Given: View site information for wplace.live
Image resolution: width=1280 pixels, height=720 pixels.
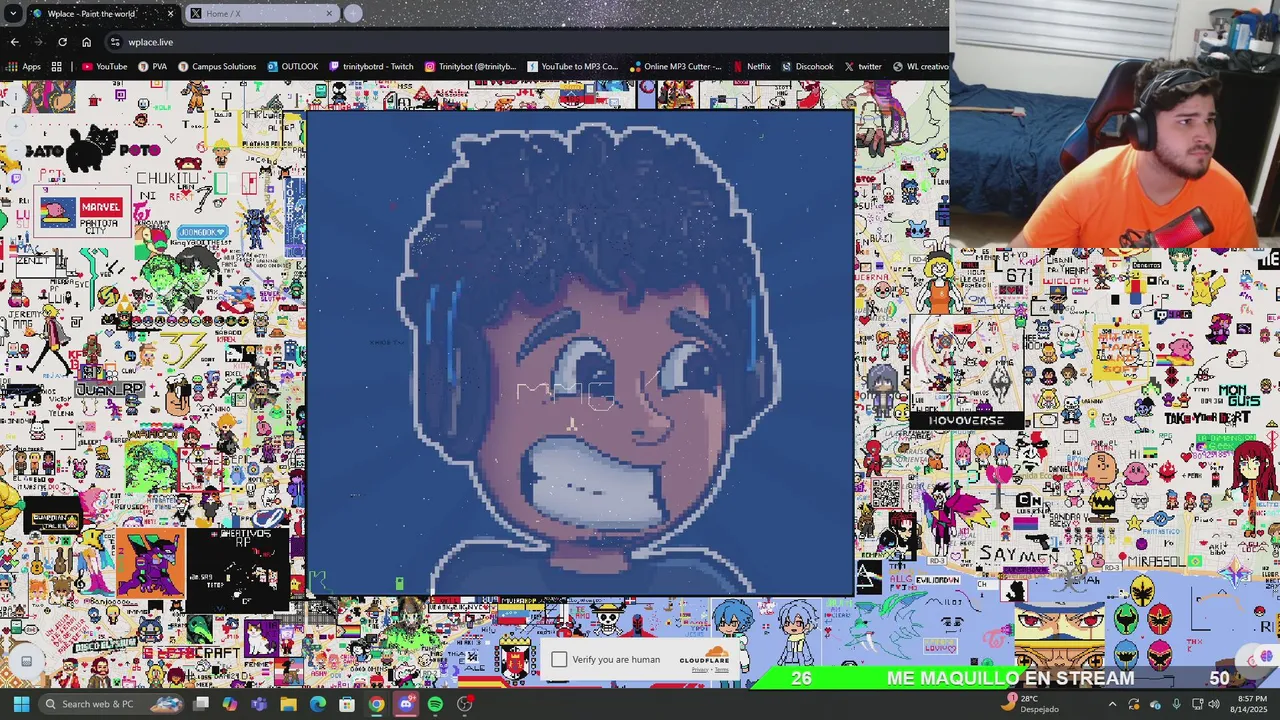Looking at the screenshot, I should pyautogui.click(x=115, y=42).
